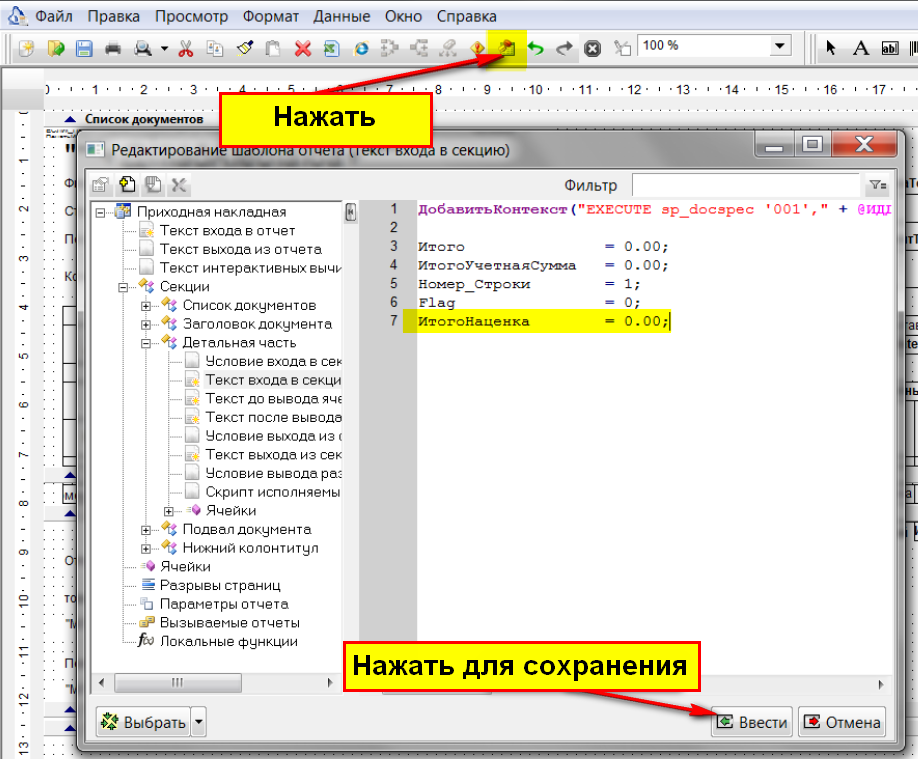Select Разрывы страниц tree item
Image resolution: width=918 pixels, height=759 pixels.
point(220,586)
